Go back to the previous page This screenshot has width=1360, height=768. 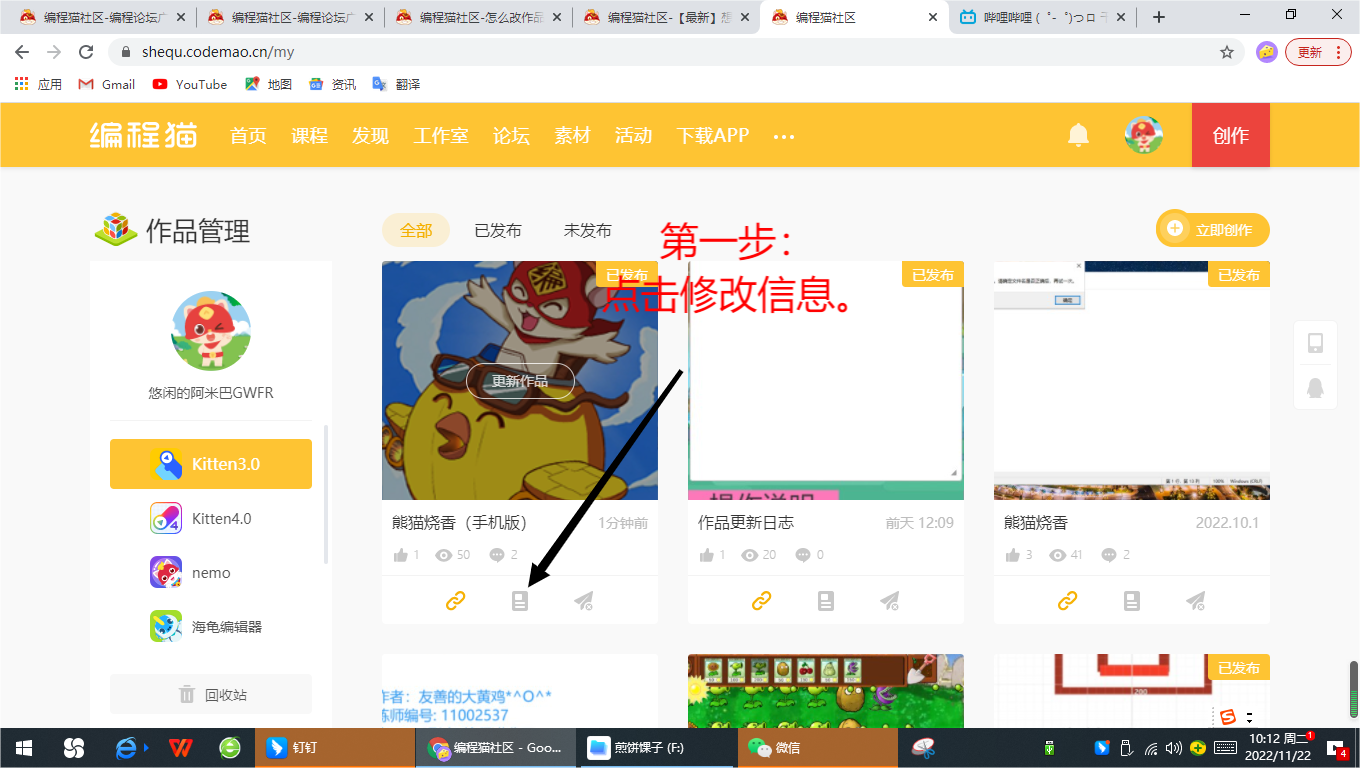point(22,52)
